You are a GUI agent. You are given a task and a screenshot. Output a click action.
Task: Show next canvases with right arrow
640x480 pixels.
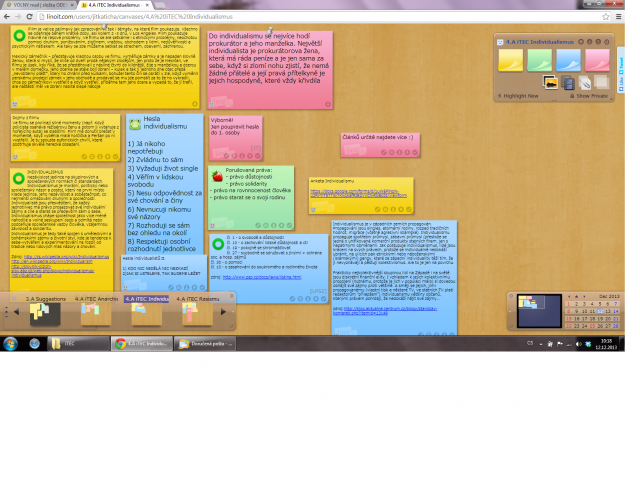[223, 312]
